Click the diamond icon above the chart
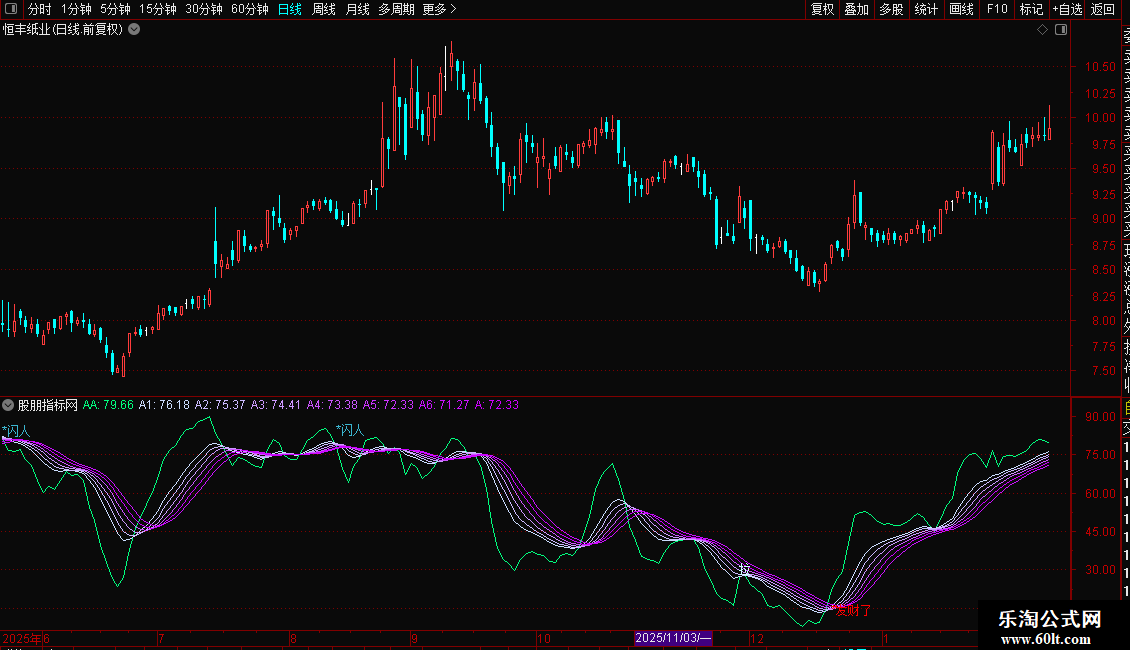This screenshot has height=650, width=1130. coord(1042,30)
